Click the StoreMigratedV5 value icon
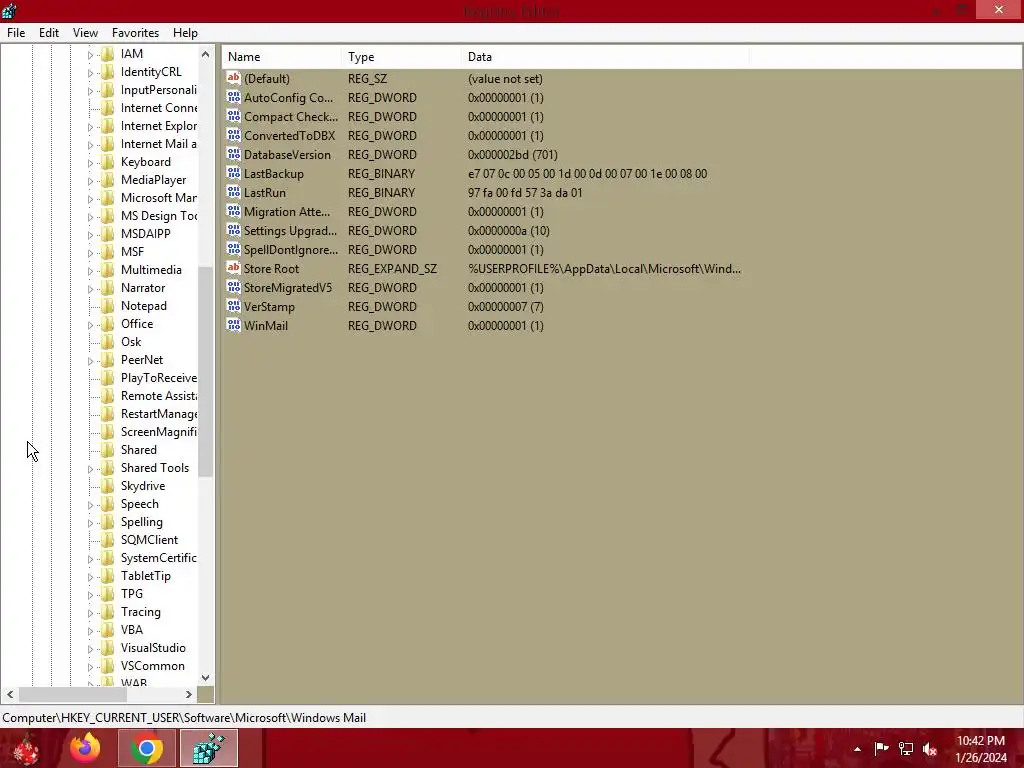Screen dimensions: 1024x768 (x=233, y=287)
